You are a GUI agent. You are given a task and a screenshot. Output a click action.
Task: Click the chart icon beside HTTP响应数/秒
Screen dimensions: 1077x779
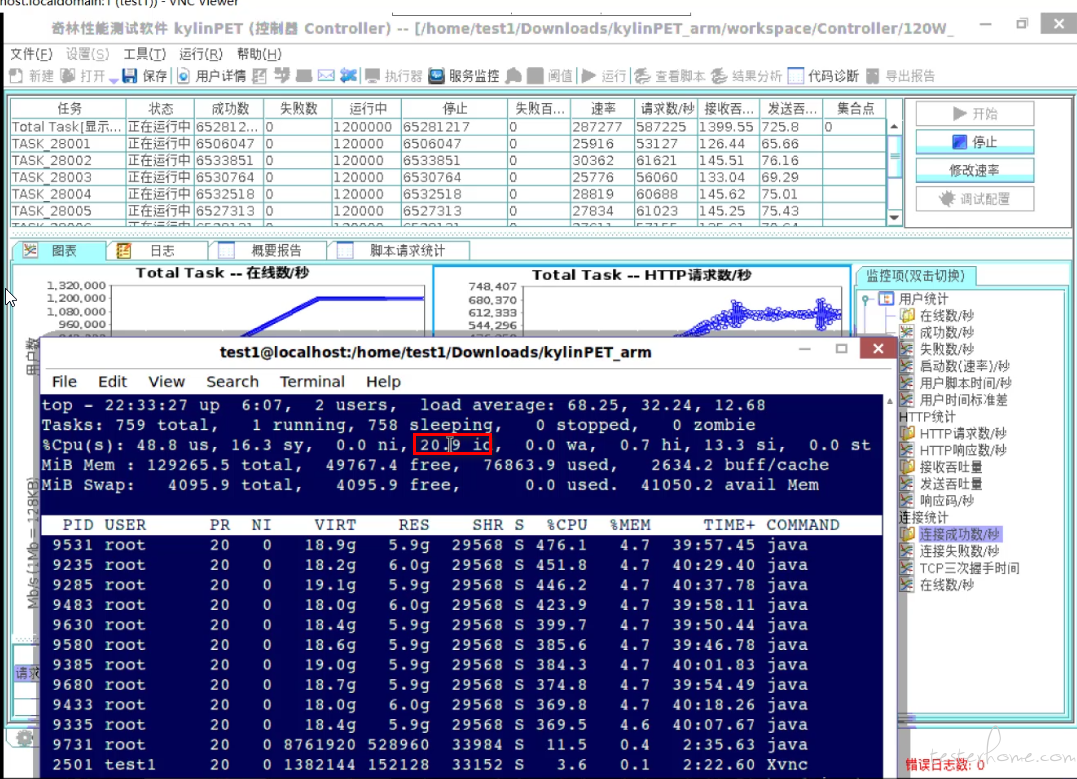pyautogui.click(x=907, y=450)
